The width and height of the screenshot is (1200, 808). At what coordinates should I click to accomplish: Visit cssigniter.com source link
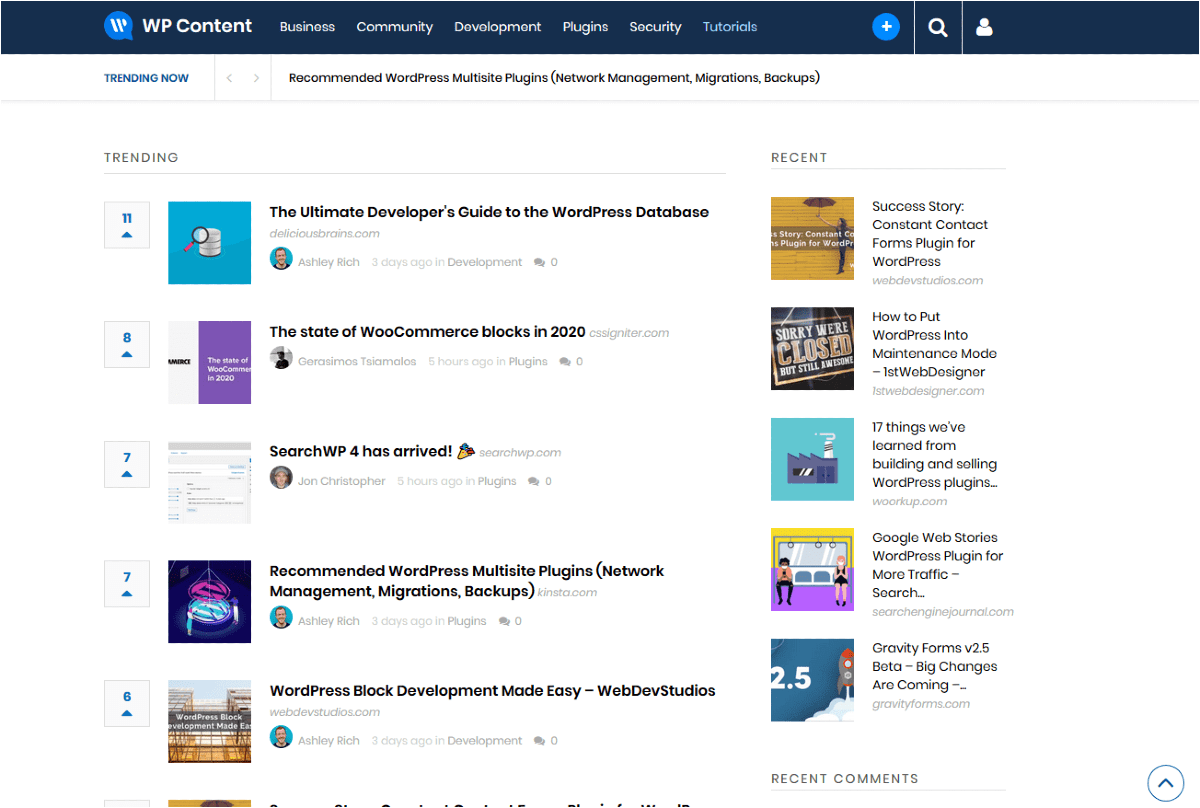tap(629, 333)
